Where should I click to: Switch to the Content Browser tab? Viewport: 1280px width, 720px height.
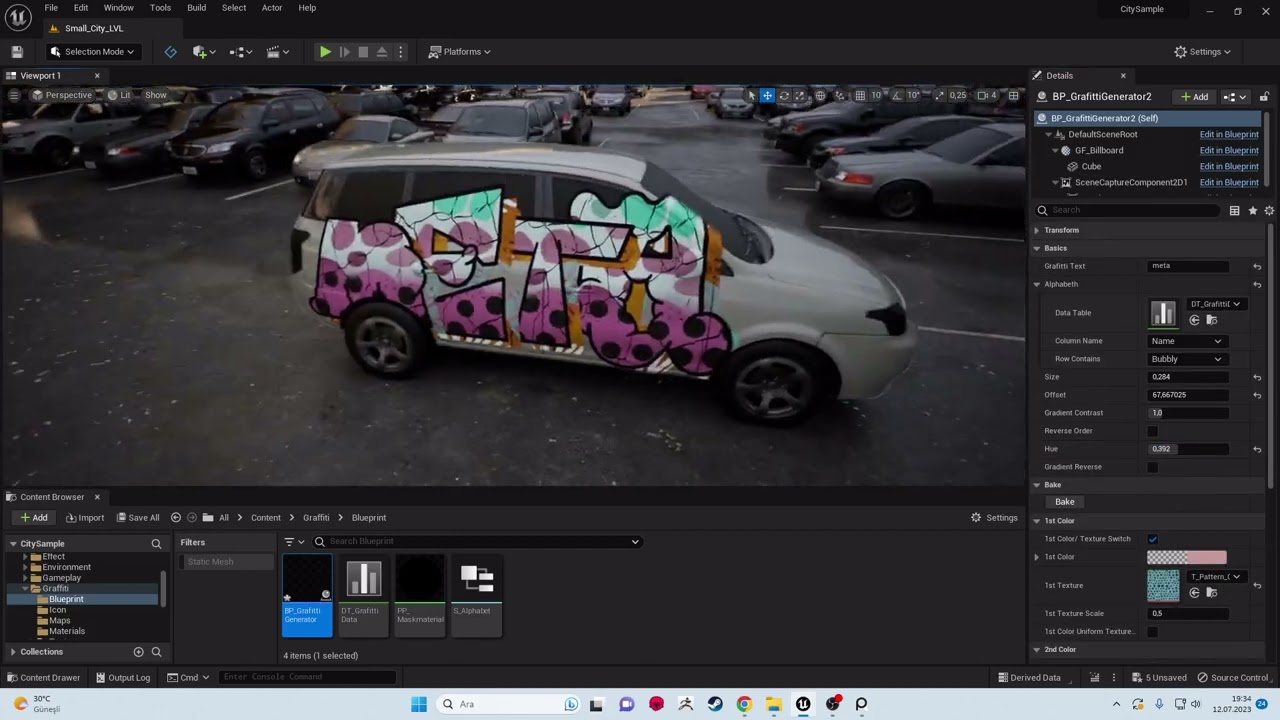pyautogui.click(x=52, y=497)
